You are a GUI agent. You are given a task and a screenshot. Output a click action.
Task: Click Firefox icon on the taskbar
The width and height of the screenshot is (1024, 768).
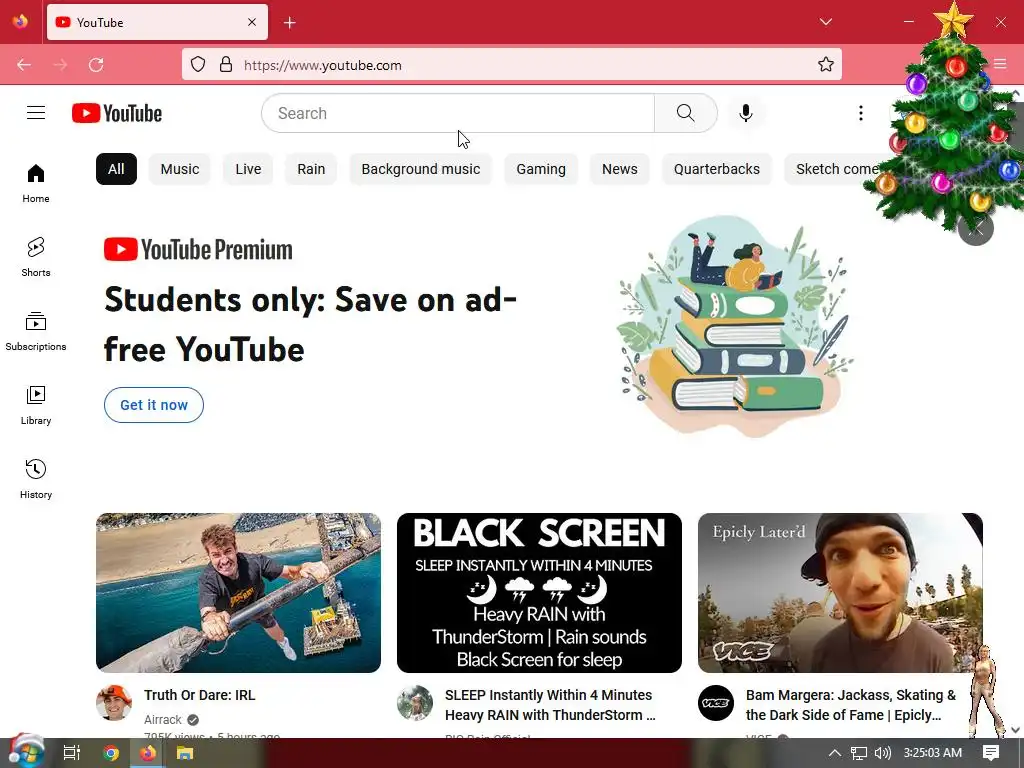pyautogui.click(x=148, y=753)
